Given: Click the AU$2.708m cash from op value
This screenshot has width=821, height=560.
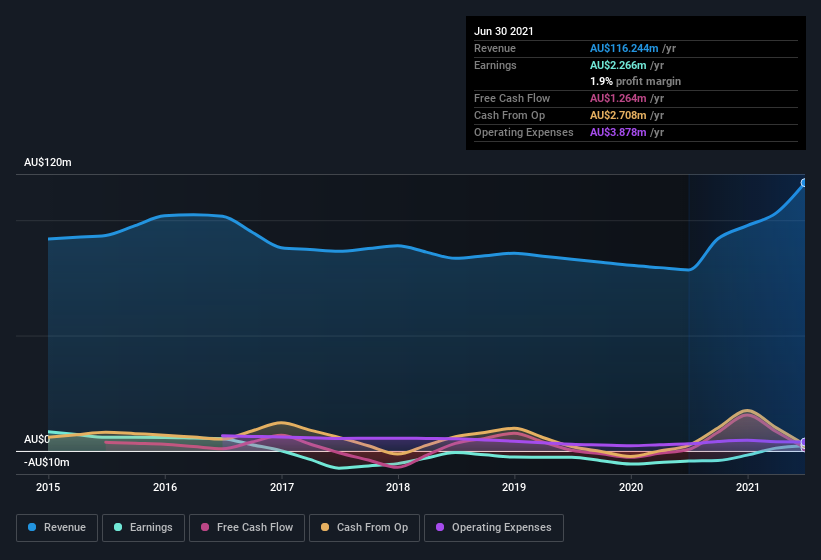Looking at the screenshot, I should tap(618, 115).
